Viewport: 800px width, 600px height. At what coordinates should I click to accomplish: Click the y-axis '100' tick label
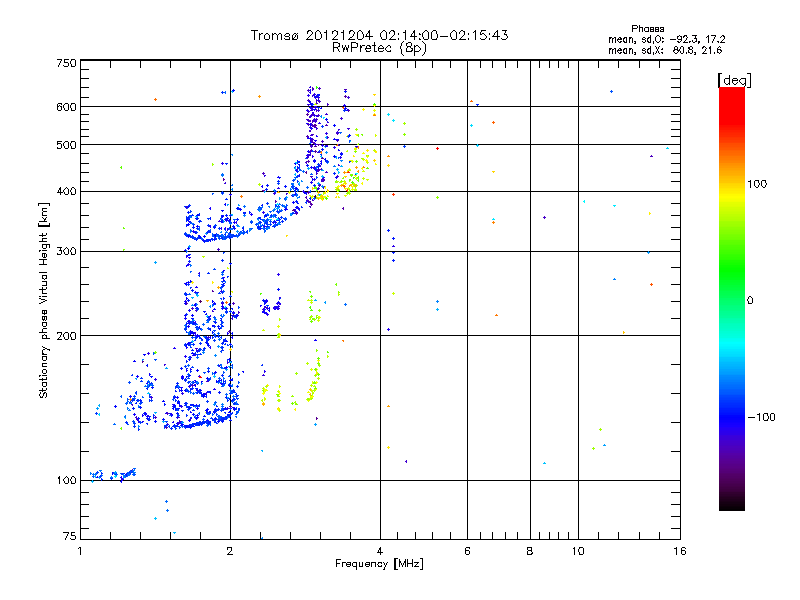click(x=66, y=481)
